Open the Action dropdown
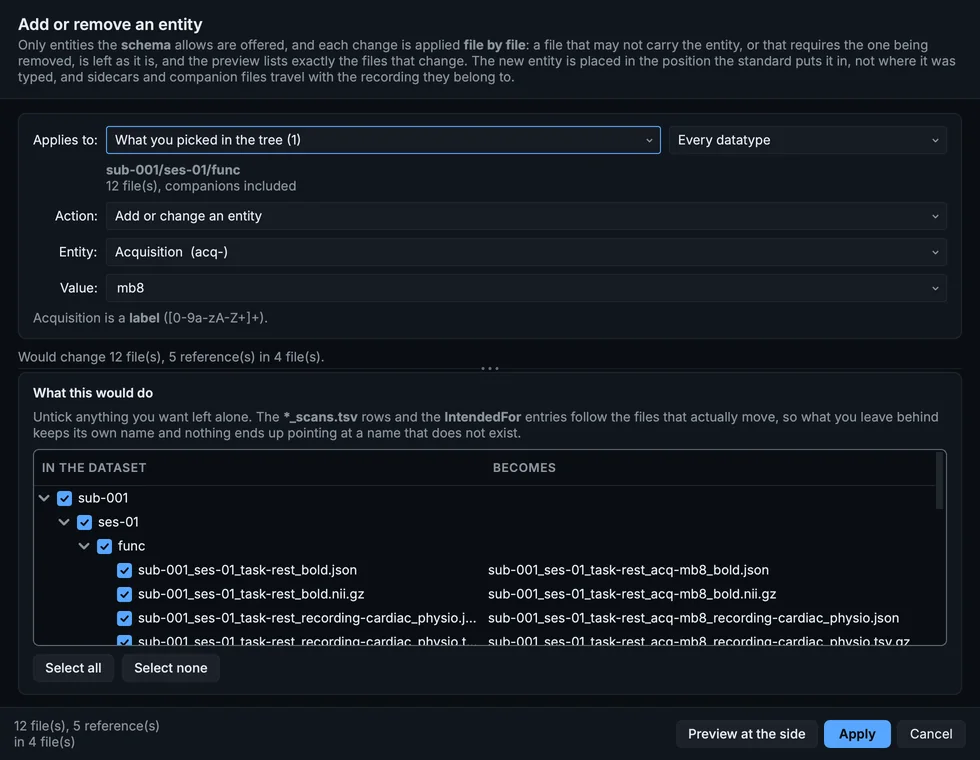Screen dimensions: 980x760 point(526,216)
